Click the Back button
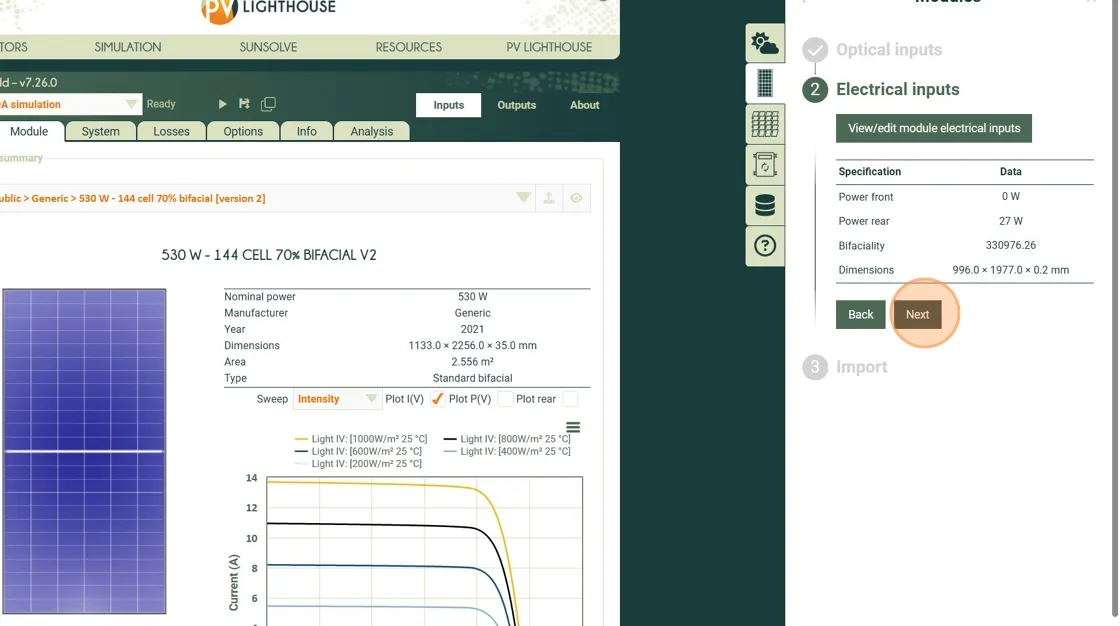1120x626 pixels. pyautogui.click(x=861, y=314)
